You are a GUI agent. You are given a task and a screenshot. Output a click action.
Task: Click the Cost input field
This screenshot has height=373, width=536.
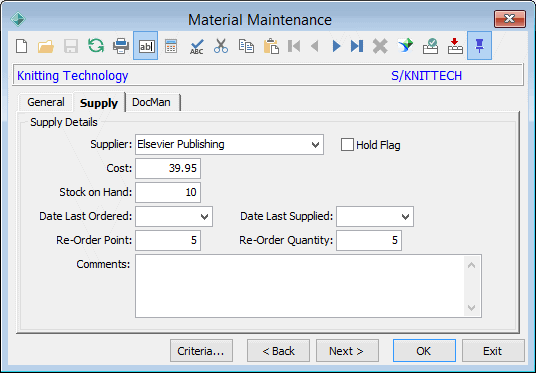pos(168,168)
